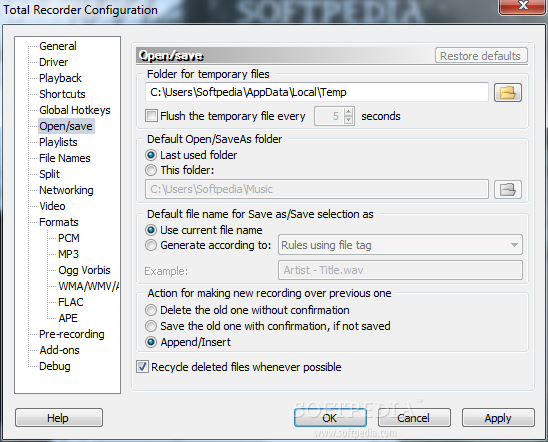Confirm settings with the OK button
This screenshot has width=548, height=442.
pos(330,418)
